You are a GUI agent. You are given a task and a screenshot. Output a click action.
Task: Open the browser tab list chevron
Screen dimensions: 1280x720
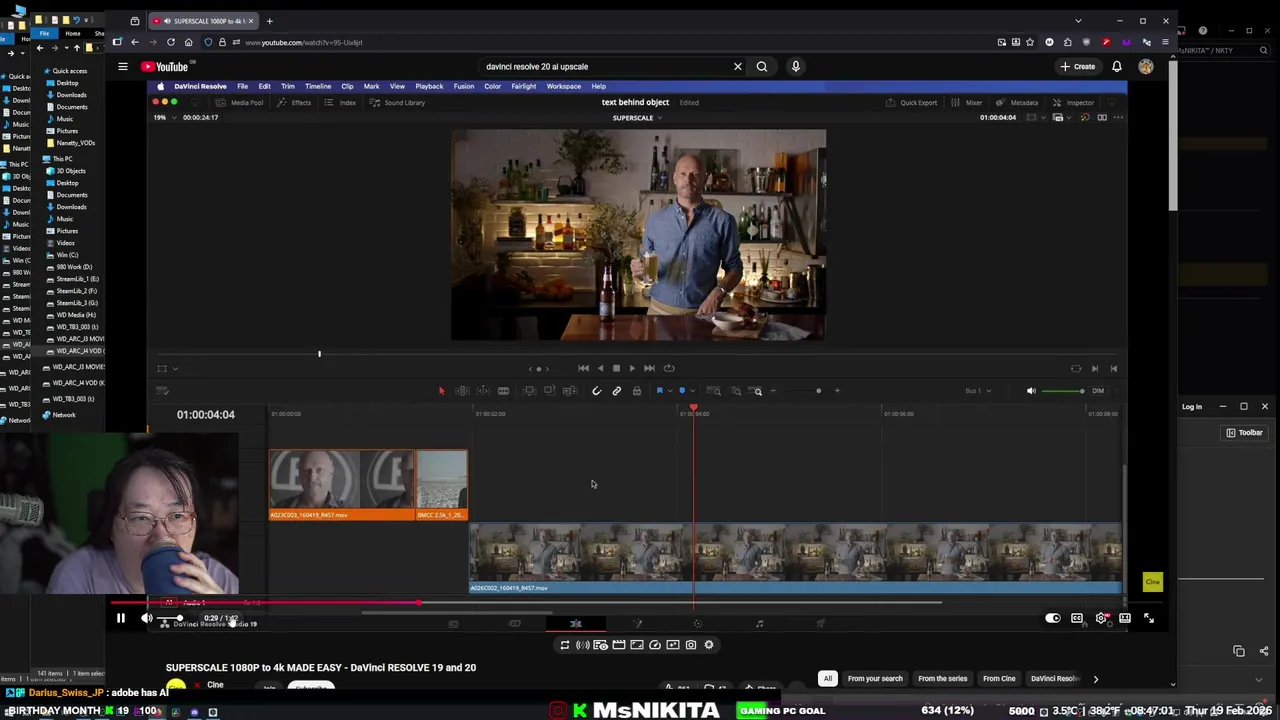coord(1078,21)
